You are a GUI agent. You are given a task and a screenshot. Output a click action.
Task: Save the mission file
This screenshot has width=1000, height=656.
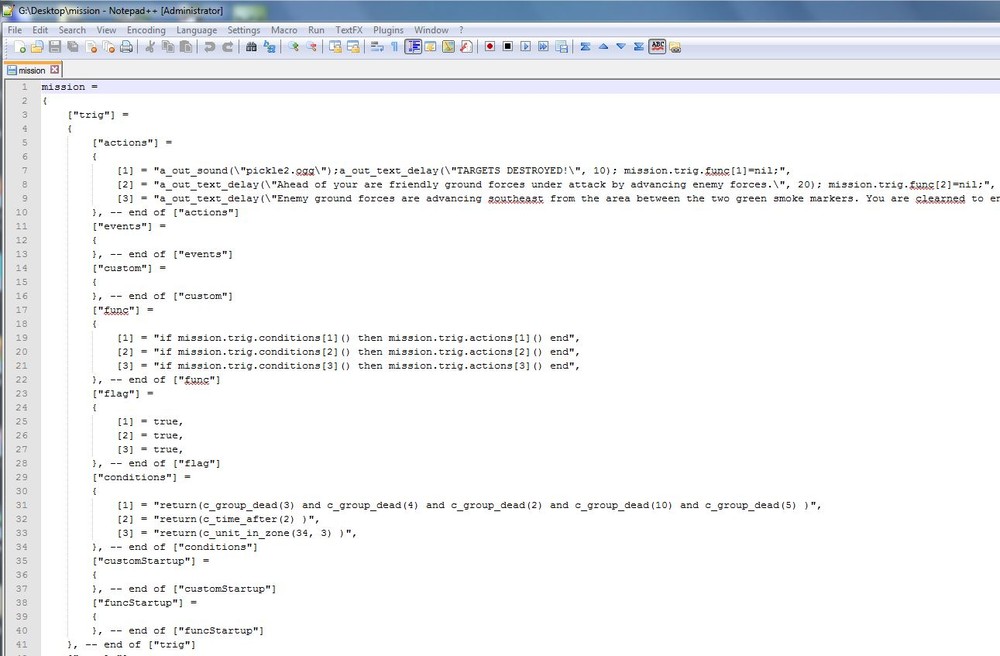[54, 46]
